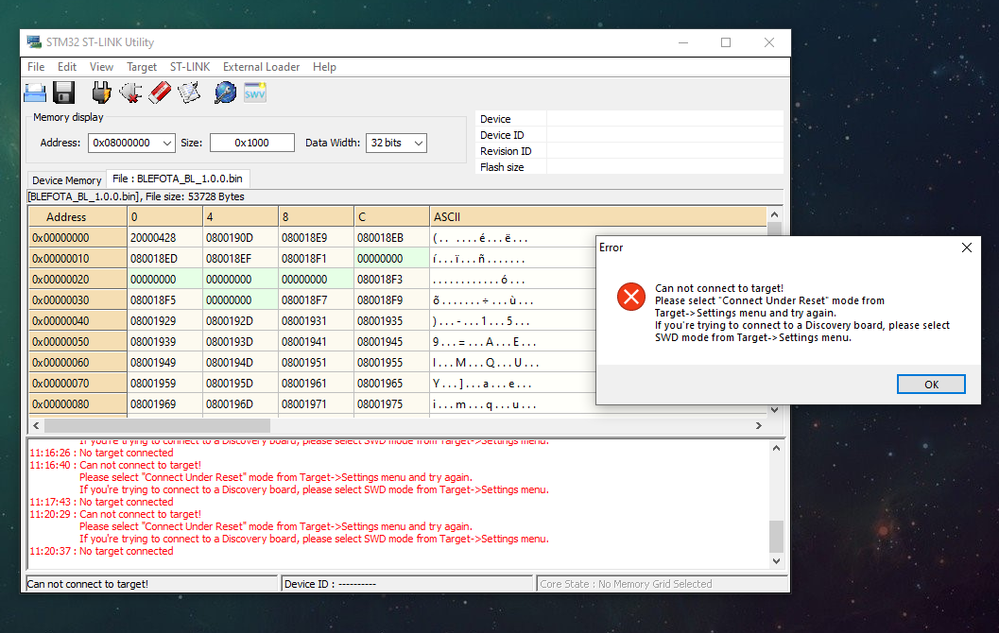
Task: Click OK in the Error dialog
Action: click(931, 384)
